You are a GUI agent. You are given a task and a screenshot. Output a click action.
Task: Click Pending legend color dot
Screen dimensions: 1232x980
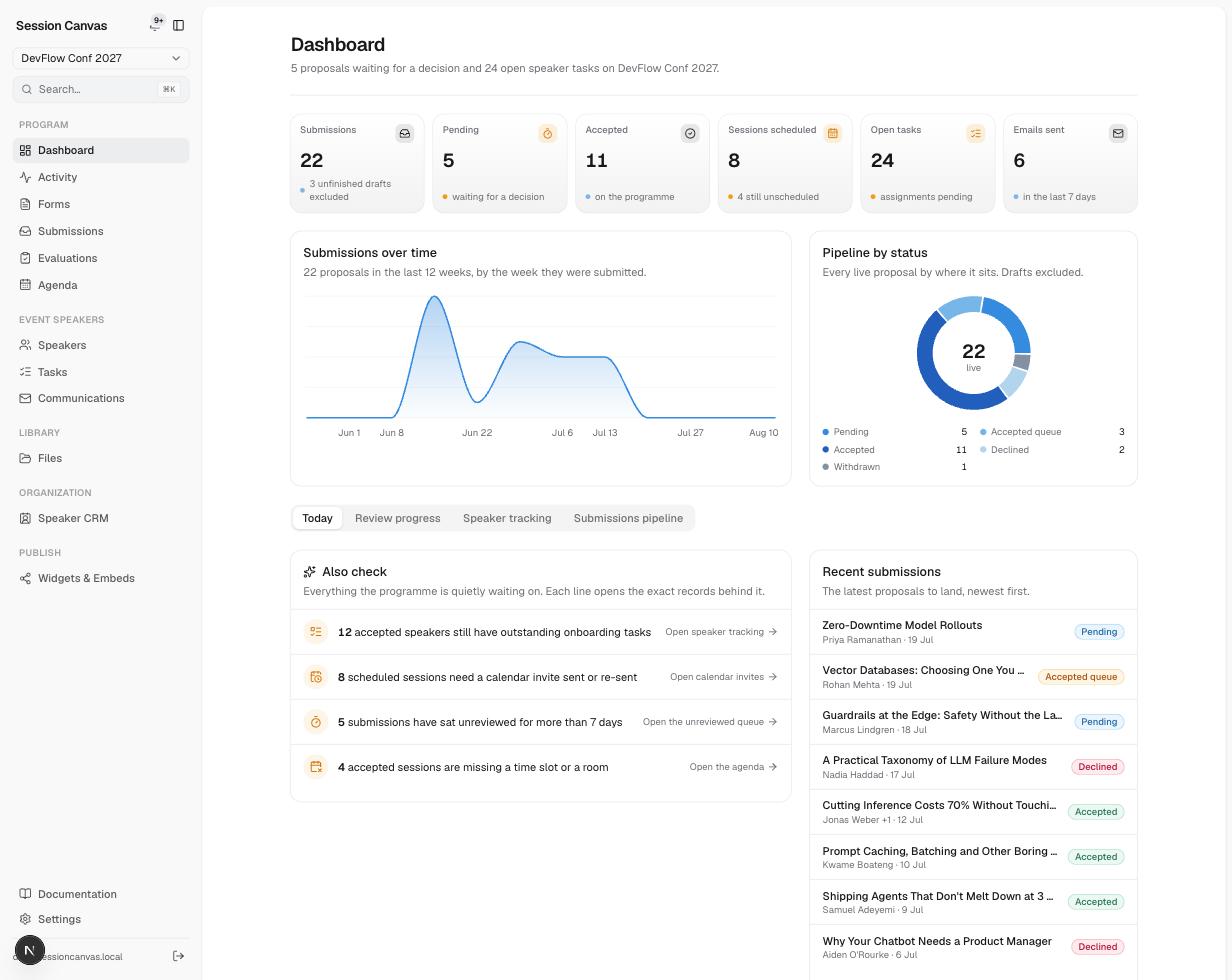[x=826, y=432]
